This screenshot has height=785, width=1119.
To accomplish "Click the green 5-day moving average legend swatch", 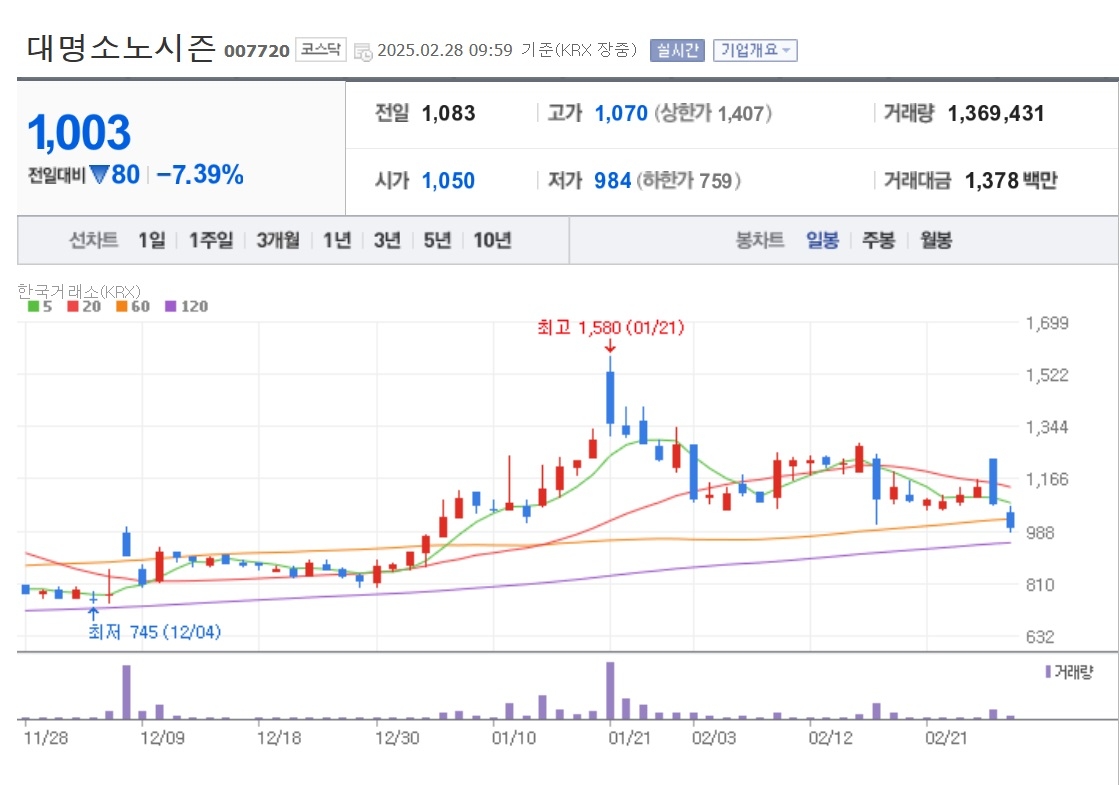I will [33, 306].
